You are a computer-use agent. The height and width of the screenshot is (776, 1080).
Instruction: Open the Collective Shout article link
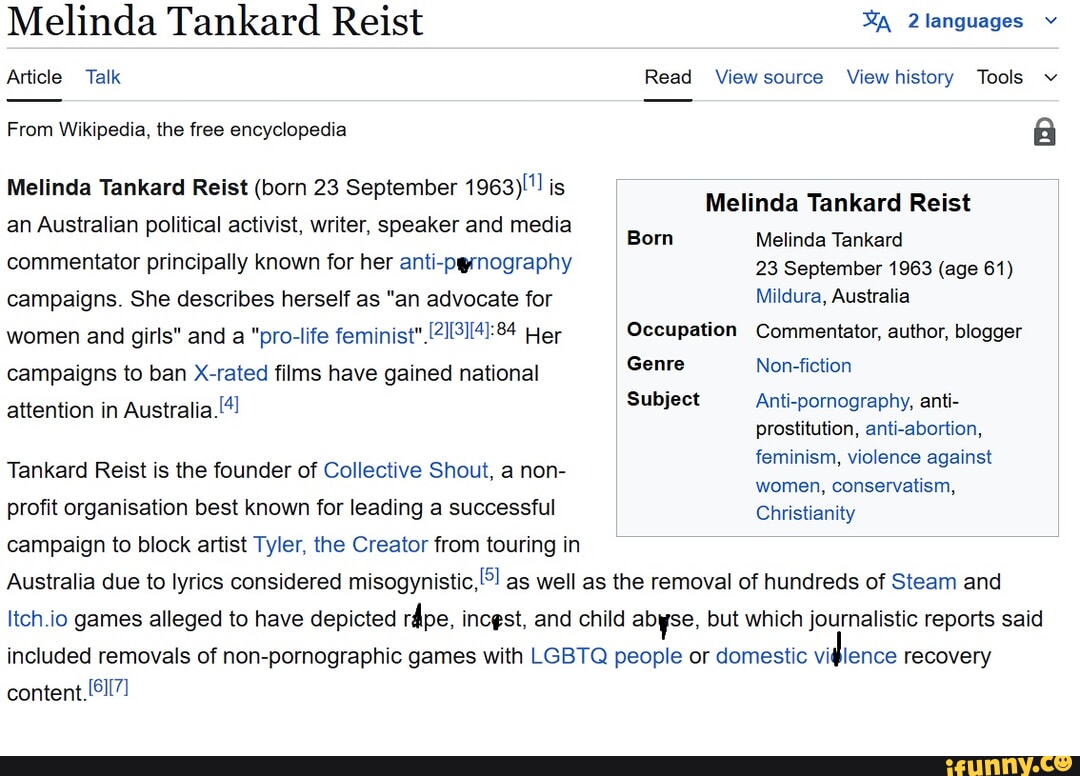pyautogui.click(x=406, y=470)
